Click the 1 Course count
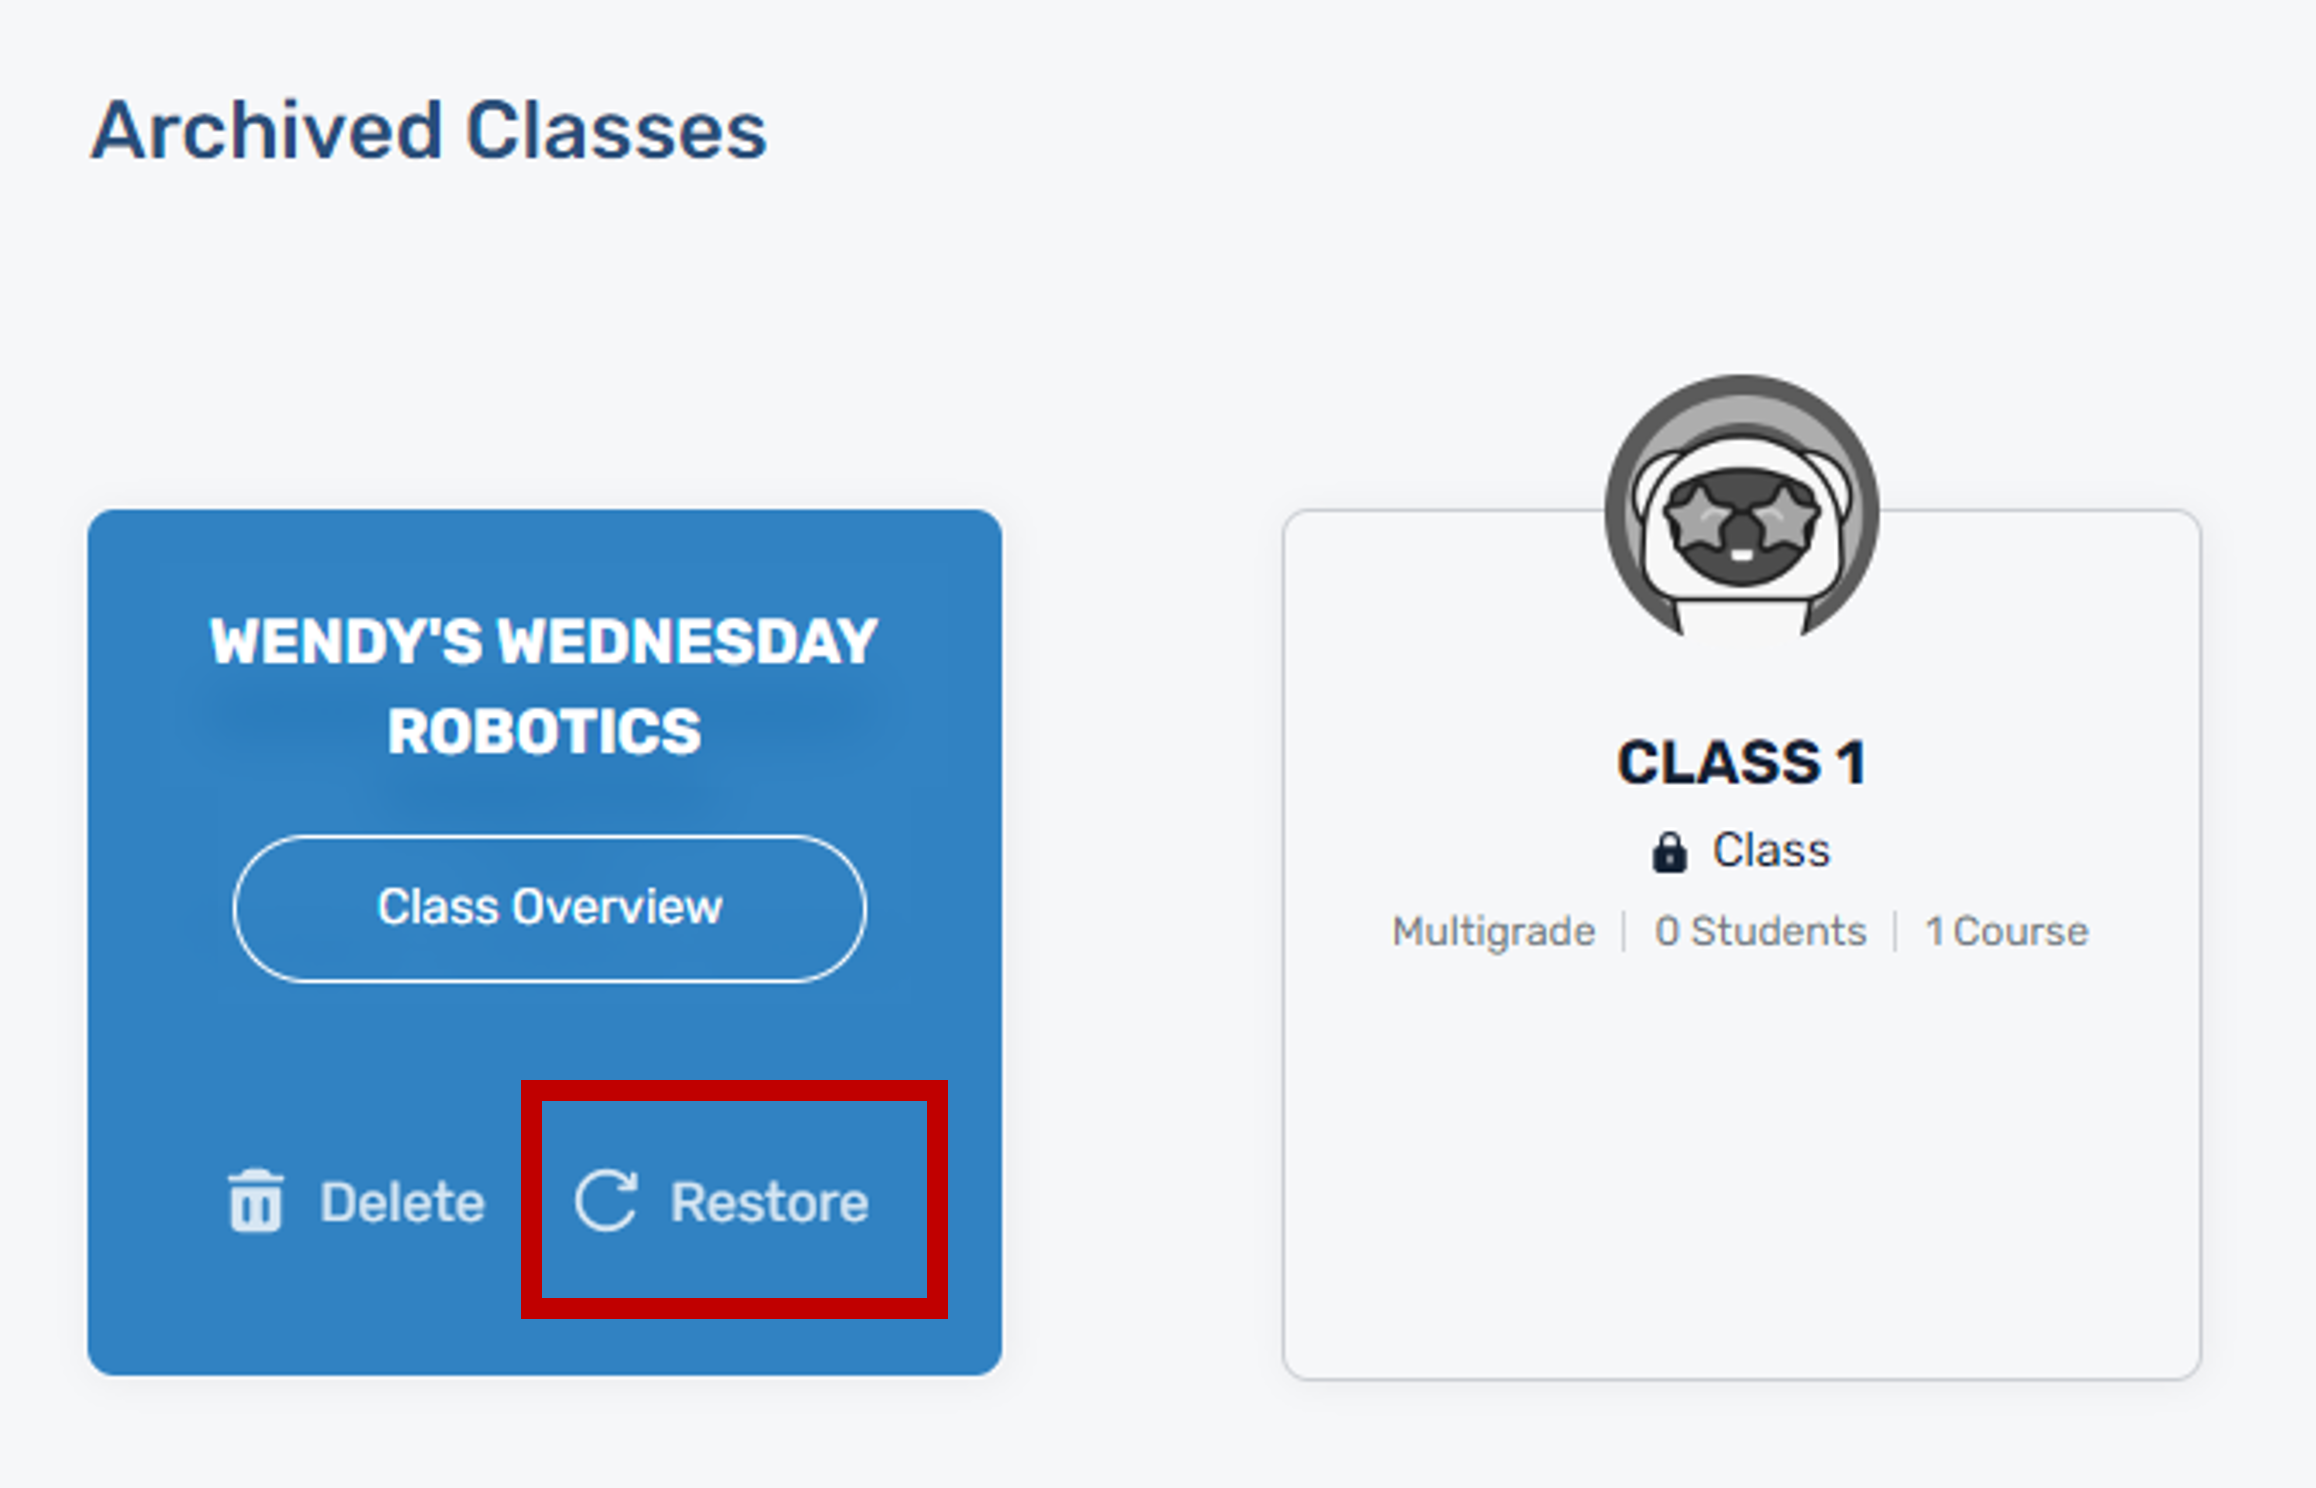This screenshot has height=1488, width=2316. [x=2006, y=932]
